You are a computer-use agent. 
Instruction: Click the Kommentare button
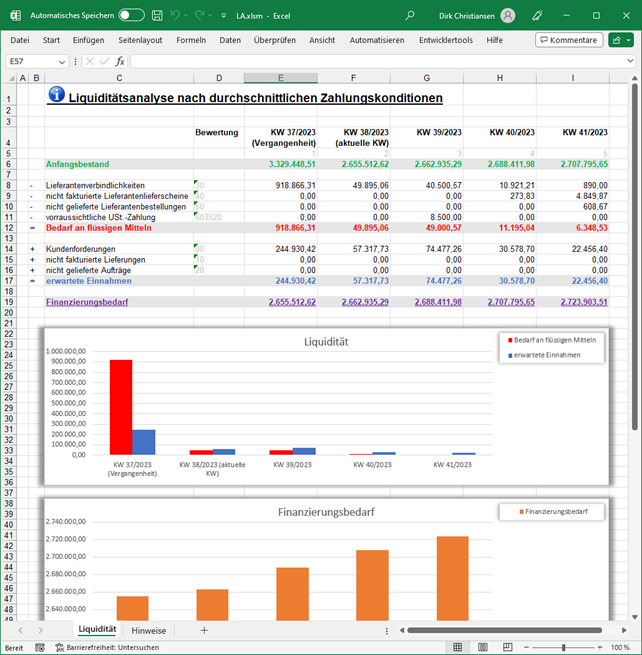(569, 40)
